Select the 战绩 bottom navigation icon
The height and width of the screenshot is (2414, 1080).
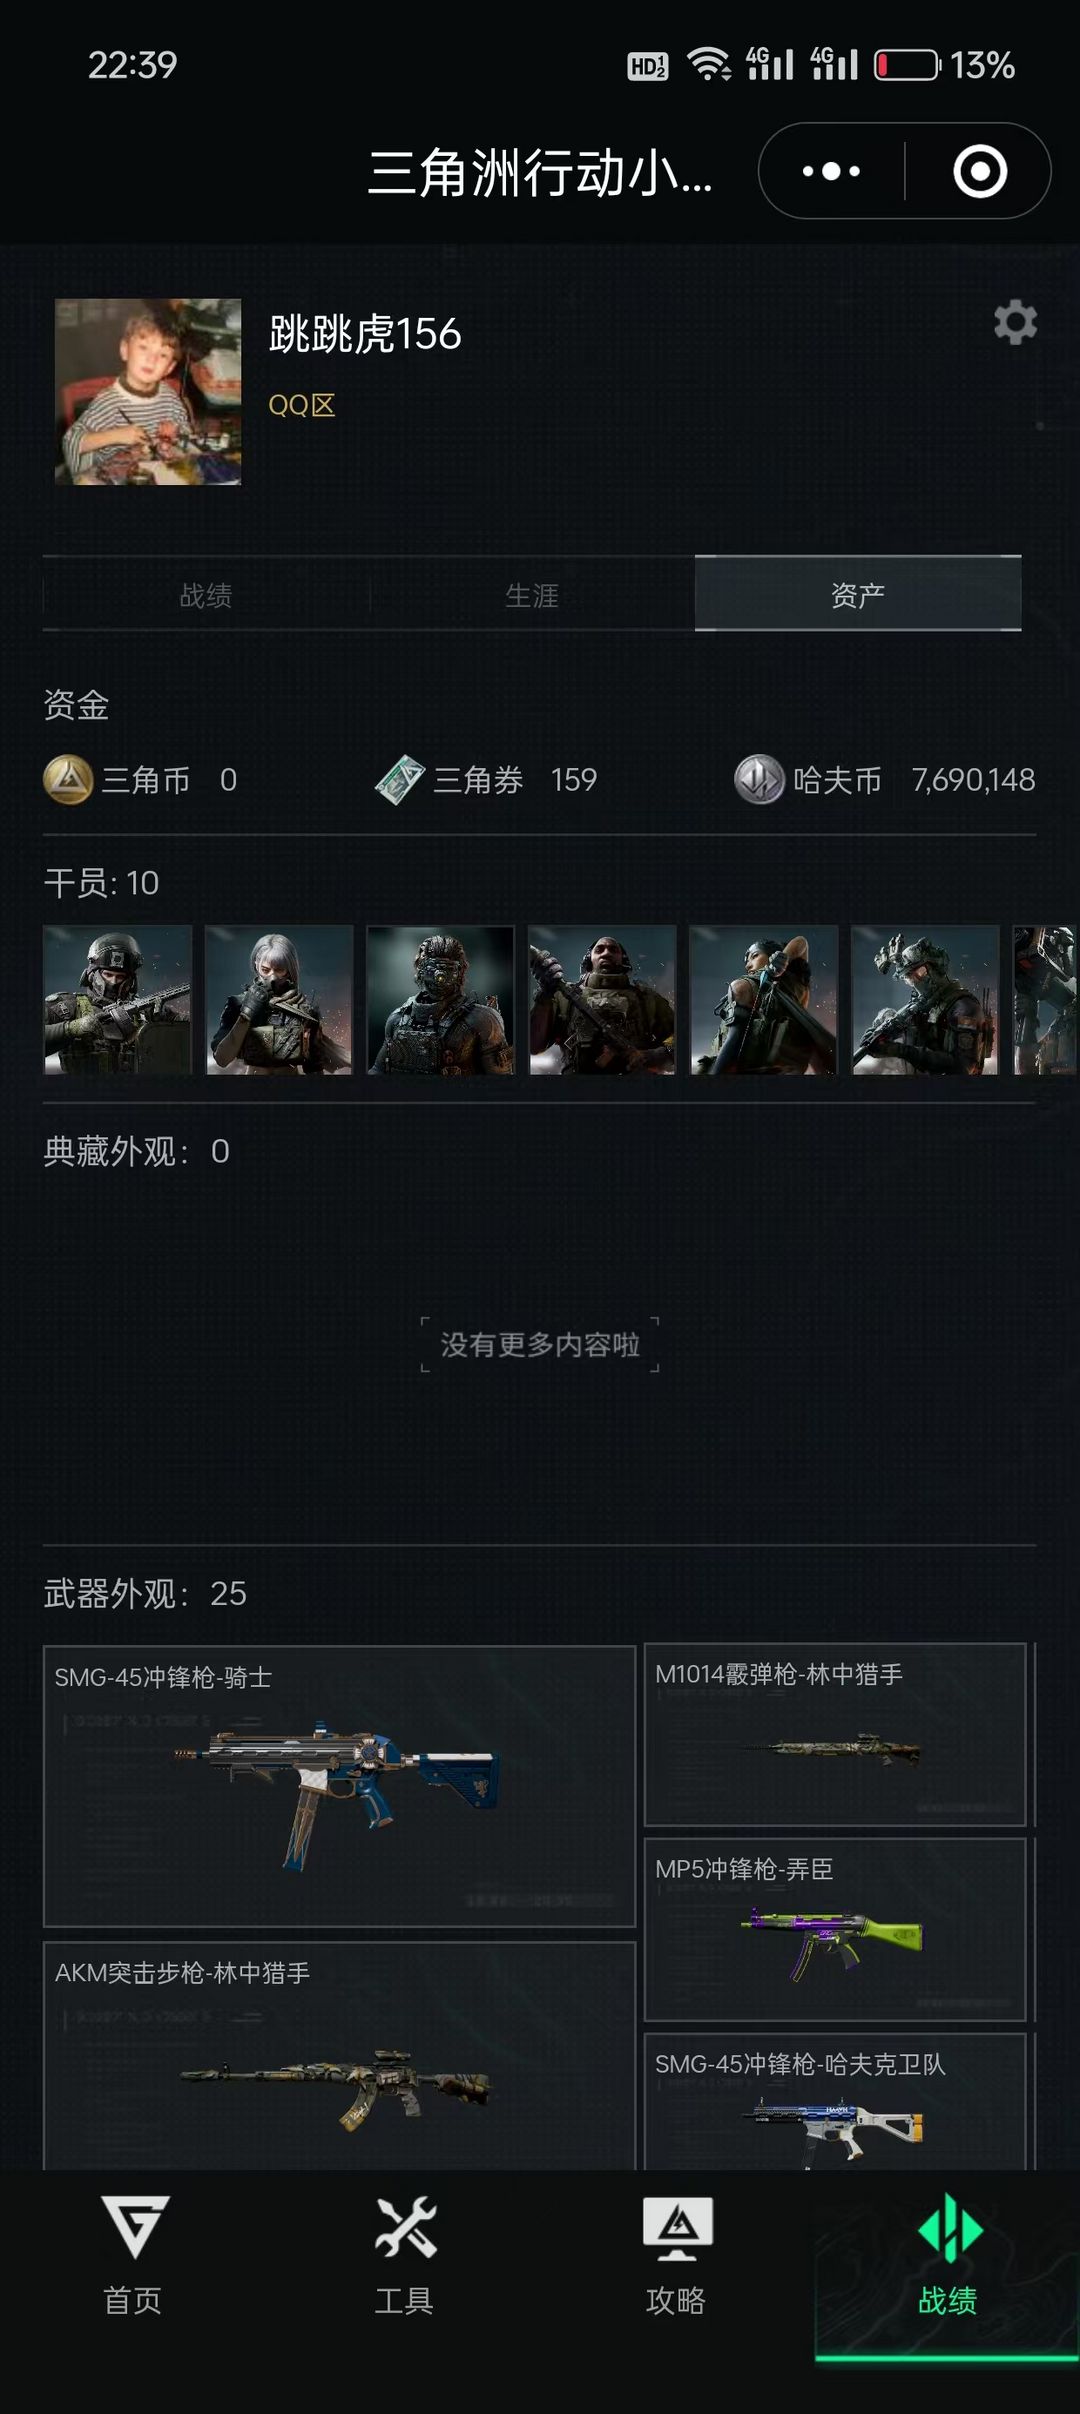(949, 2228)
